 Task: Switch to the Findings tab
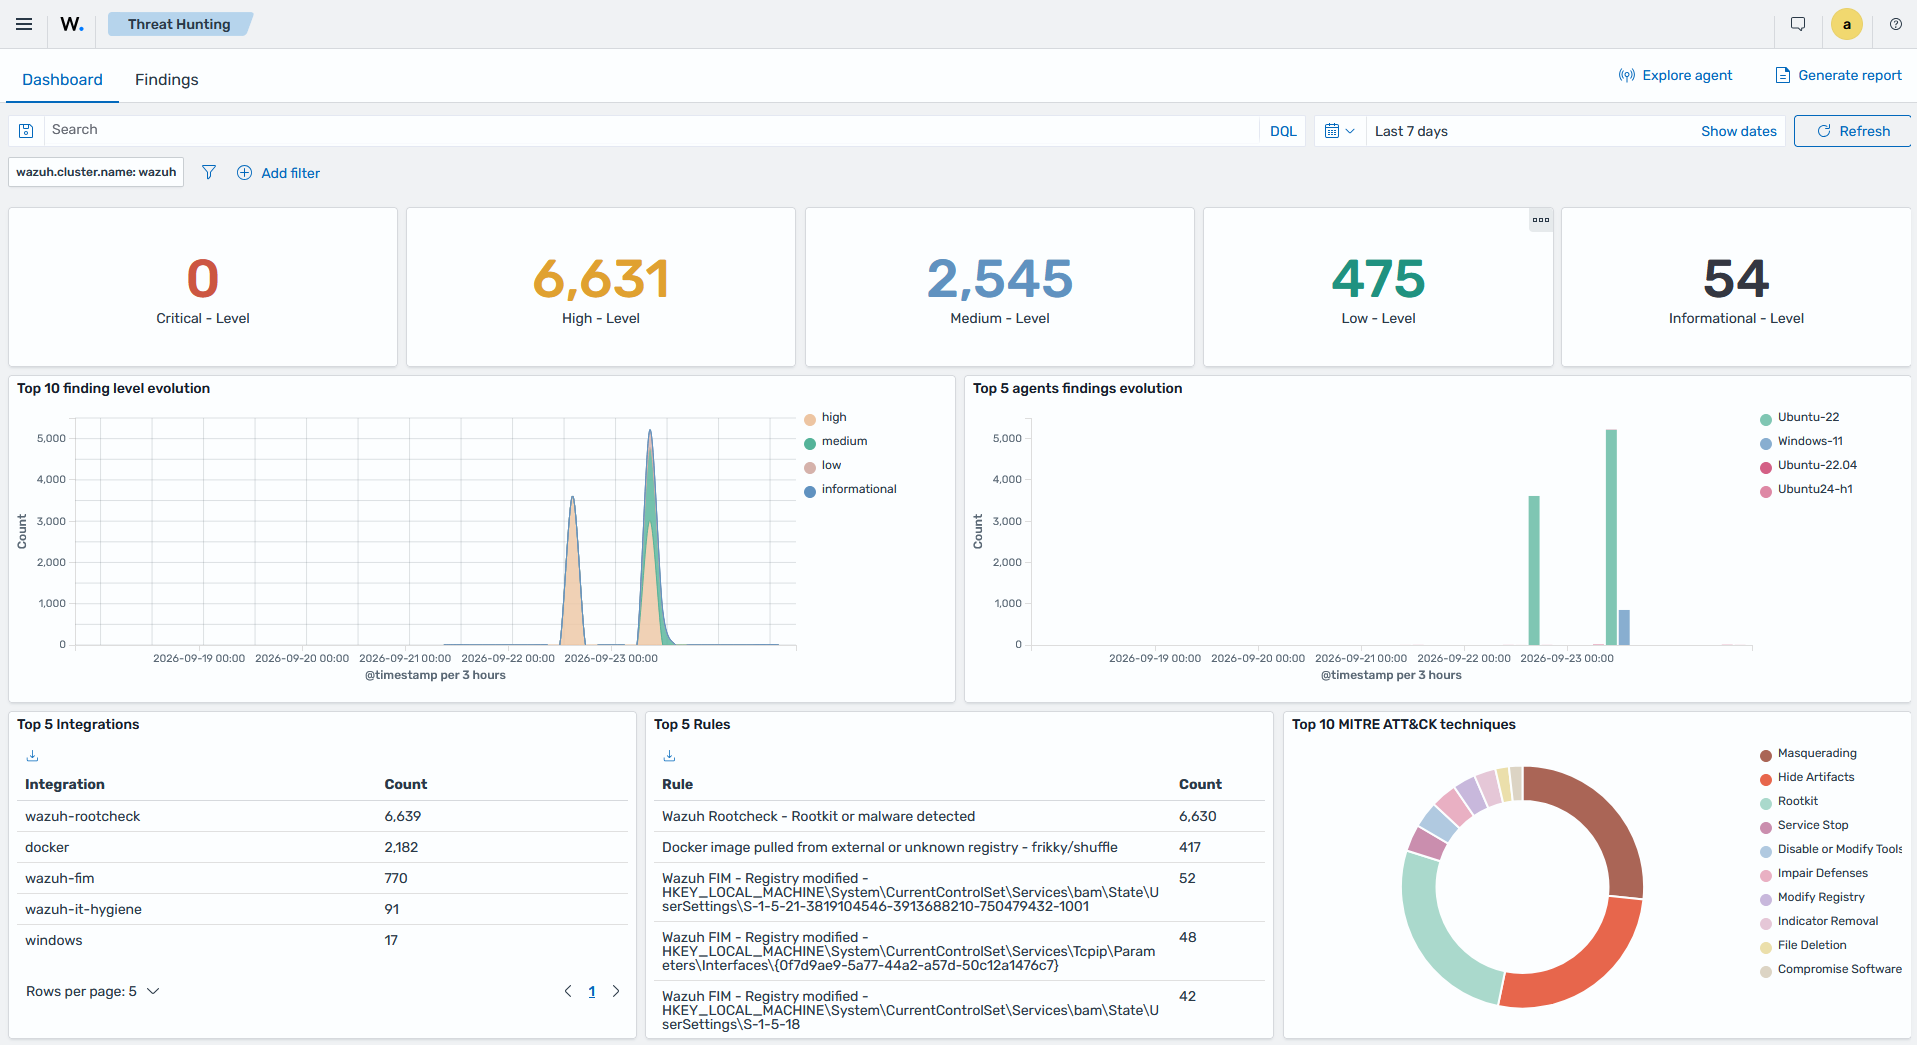click(x=166, y=79)
